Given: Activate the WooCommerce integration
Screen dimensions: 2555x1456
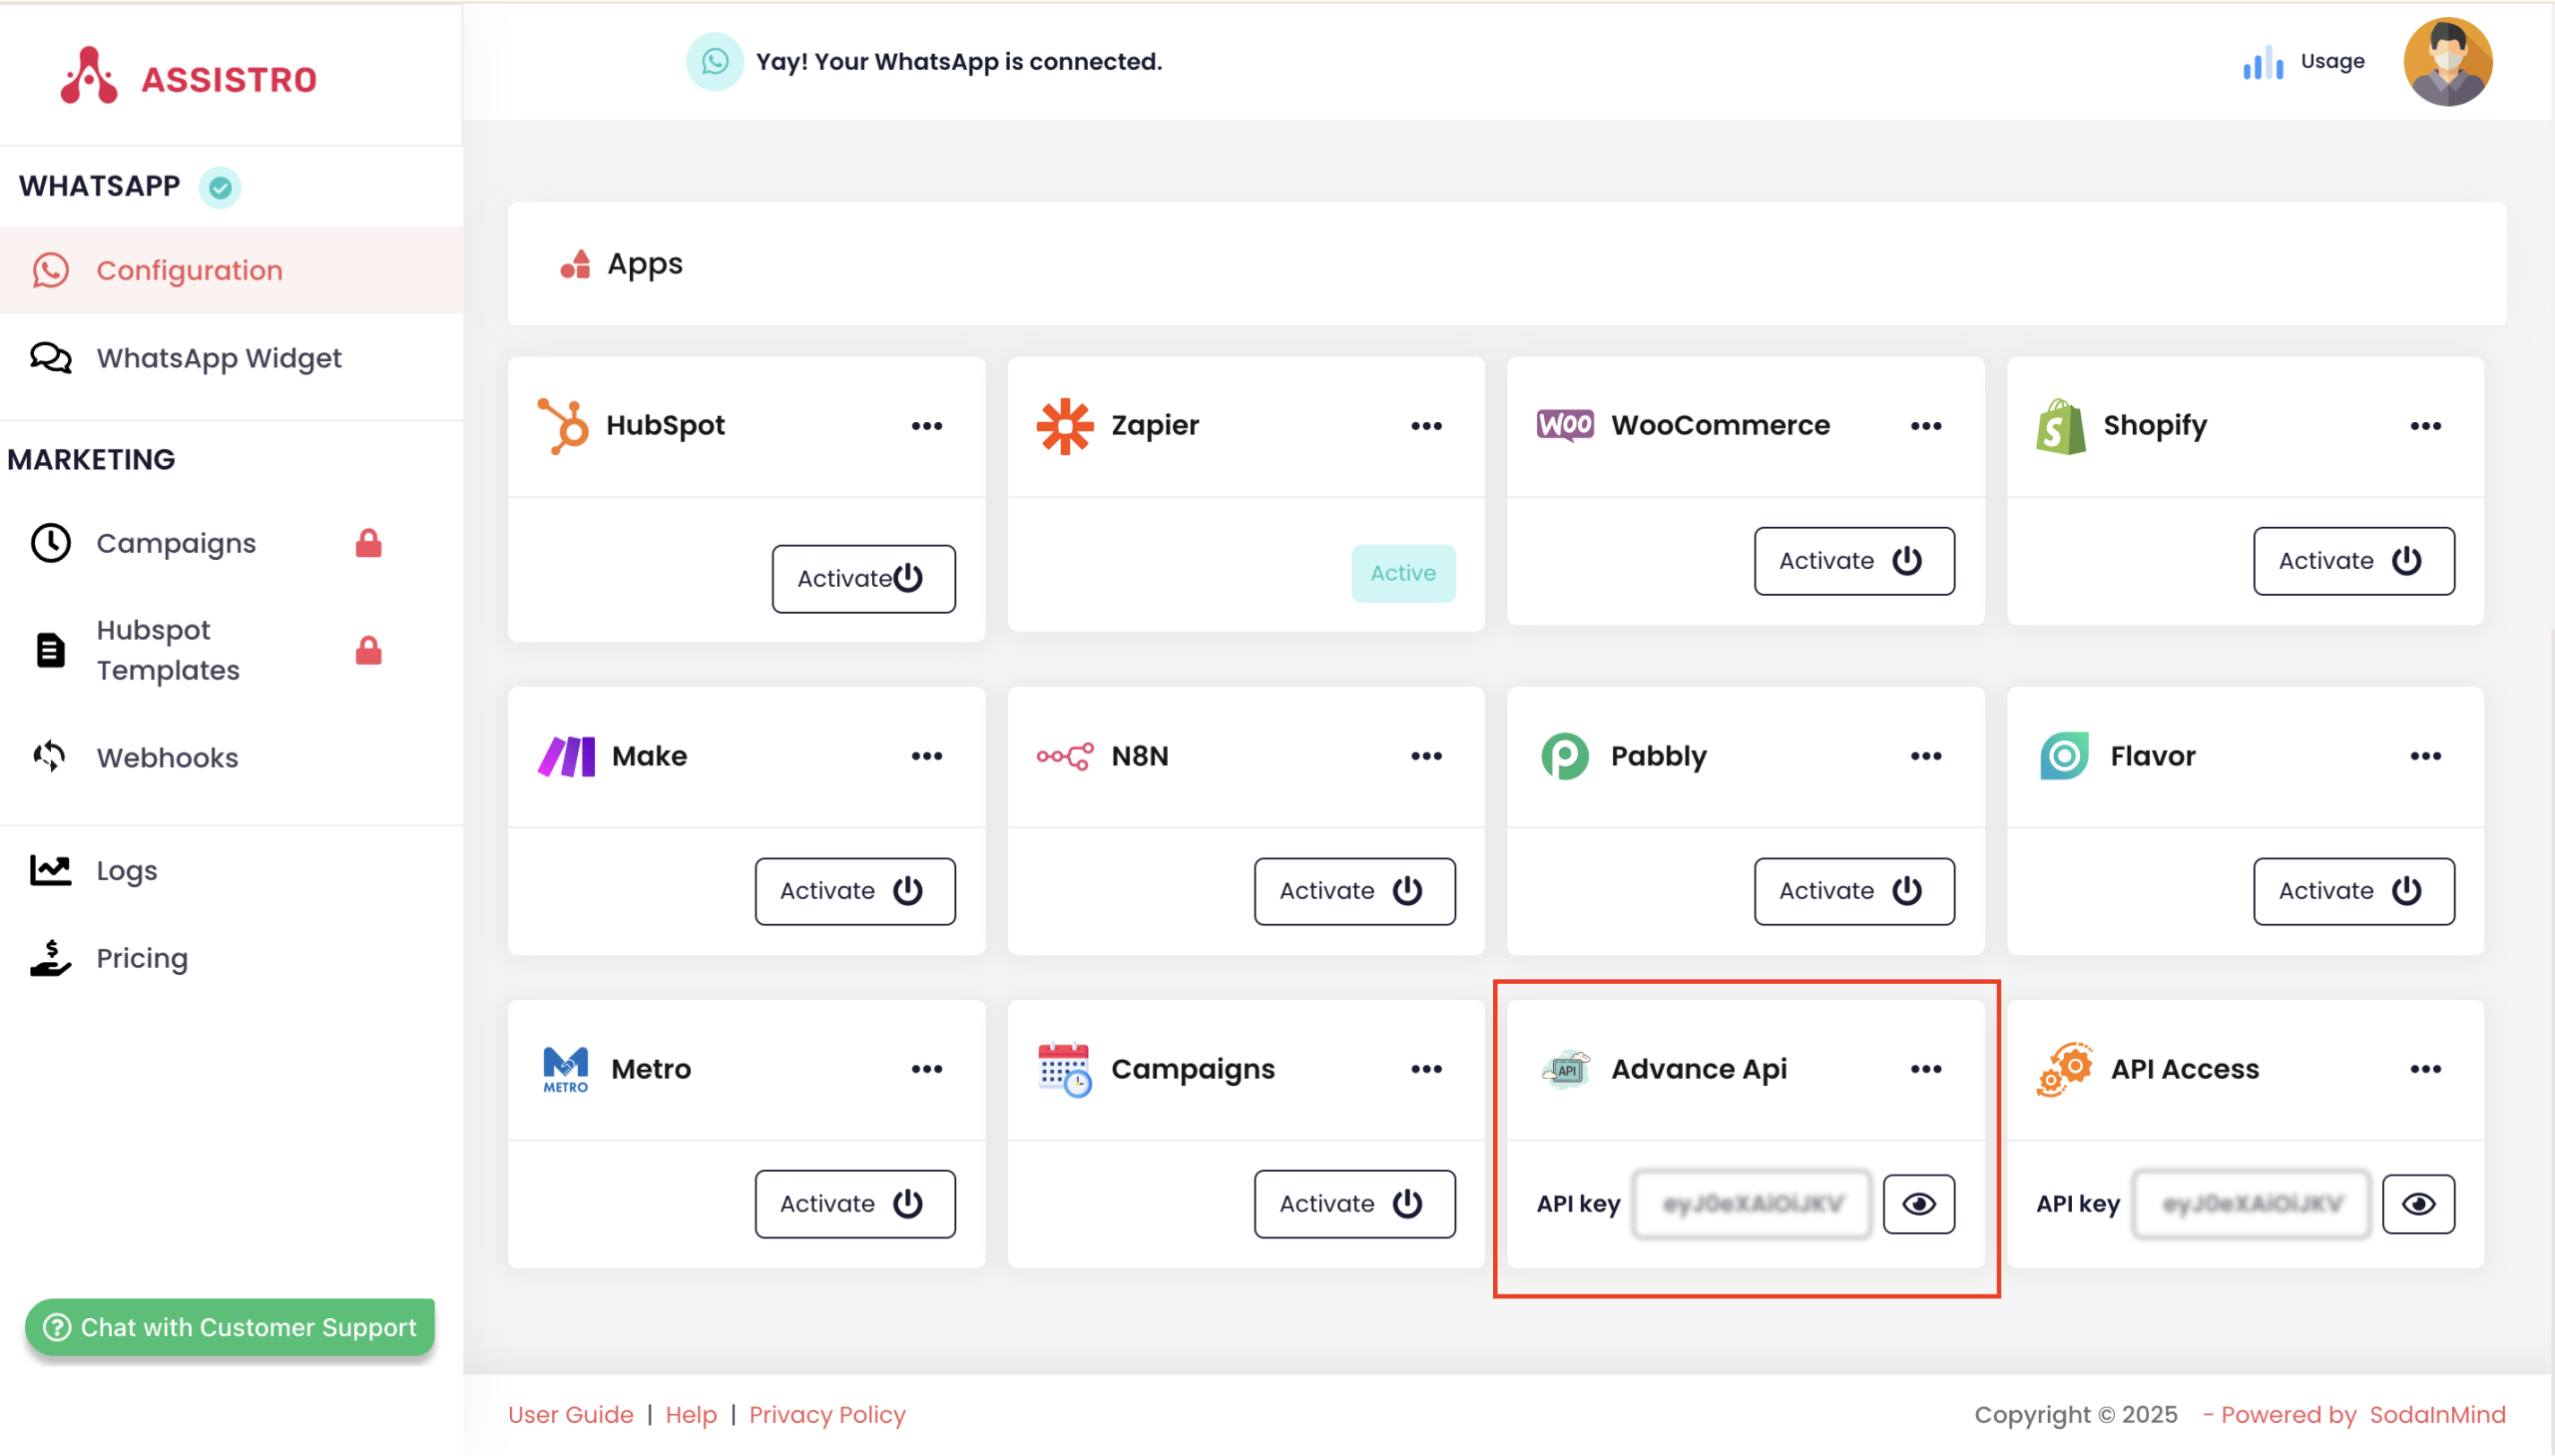Looking at the screenshot, I should coord(1853,561).
